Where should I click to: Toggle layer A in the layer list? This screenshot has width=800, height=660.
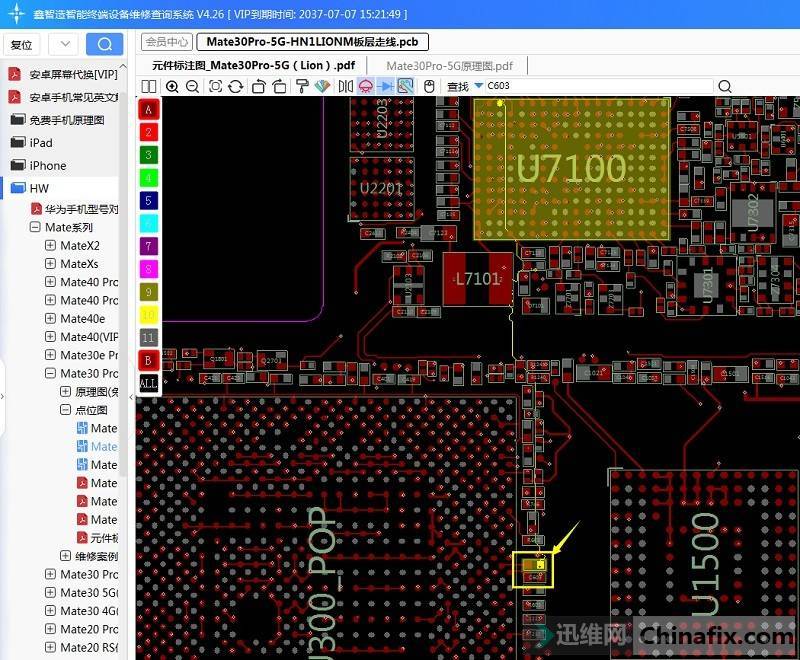pos(148,109)
